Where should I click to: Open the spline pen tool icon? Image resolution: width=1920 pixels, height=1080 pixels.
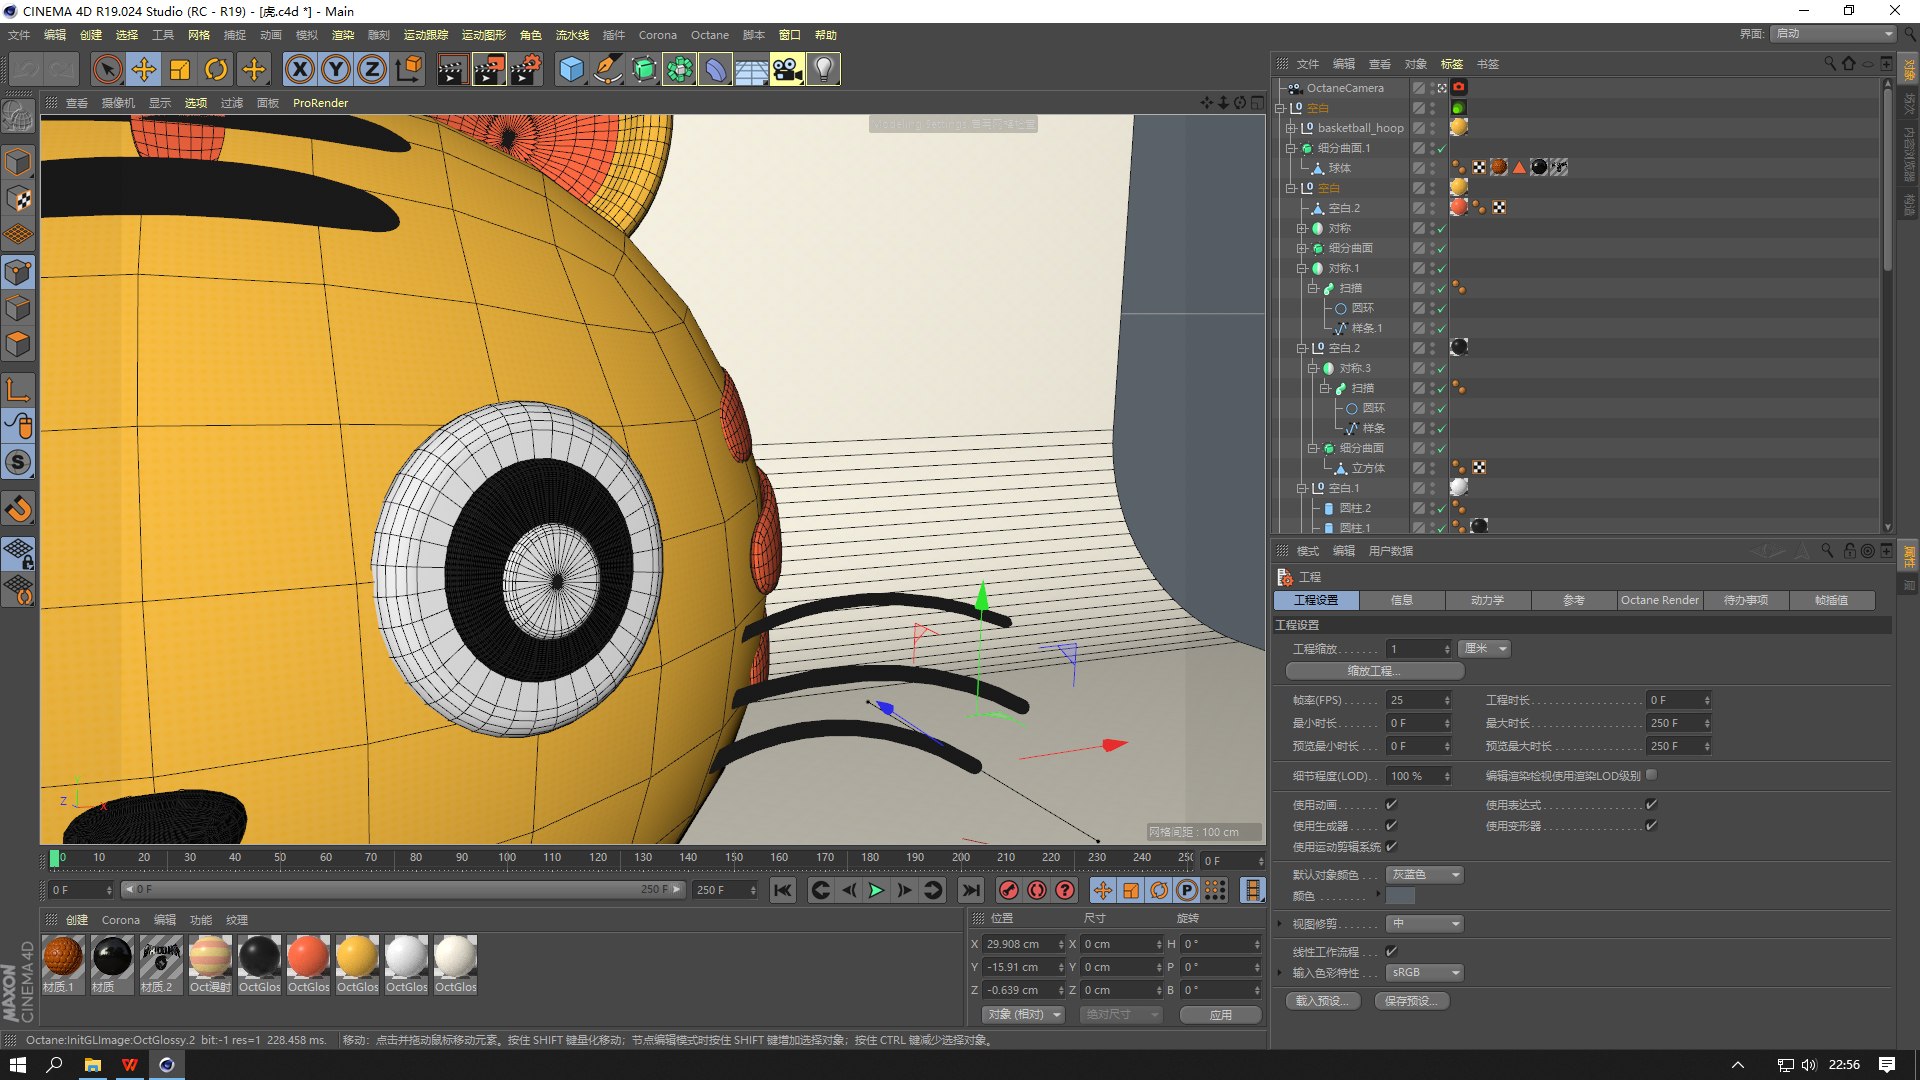[607, 70]
